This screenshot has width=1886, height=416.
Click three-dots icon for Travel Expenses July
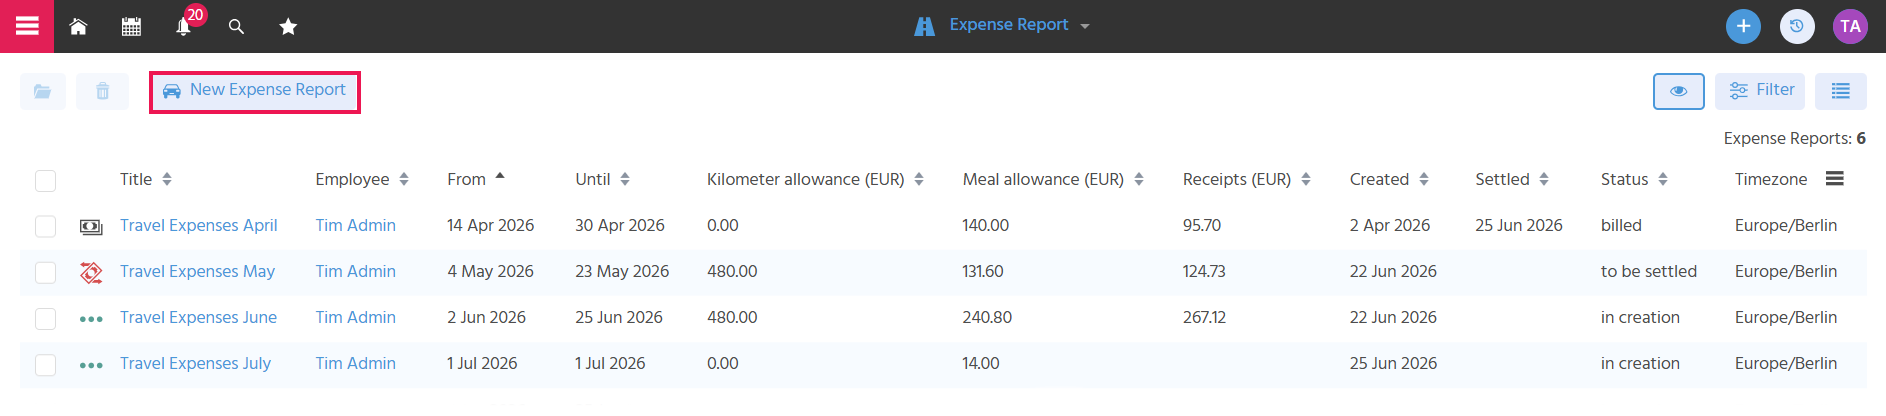[91, 365]
